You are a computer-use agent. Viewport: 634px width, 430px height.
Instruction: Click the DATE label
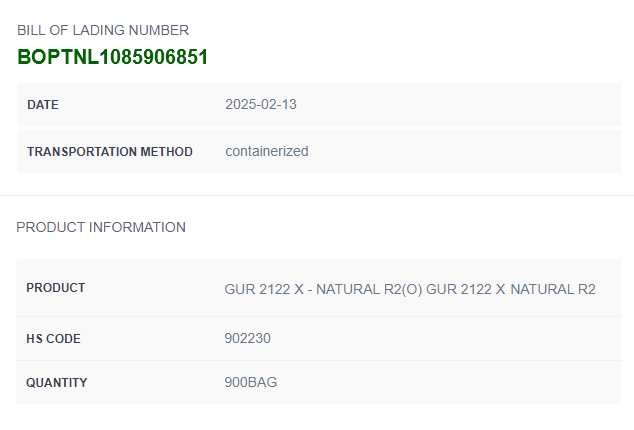[43, 105]
